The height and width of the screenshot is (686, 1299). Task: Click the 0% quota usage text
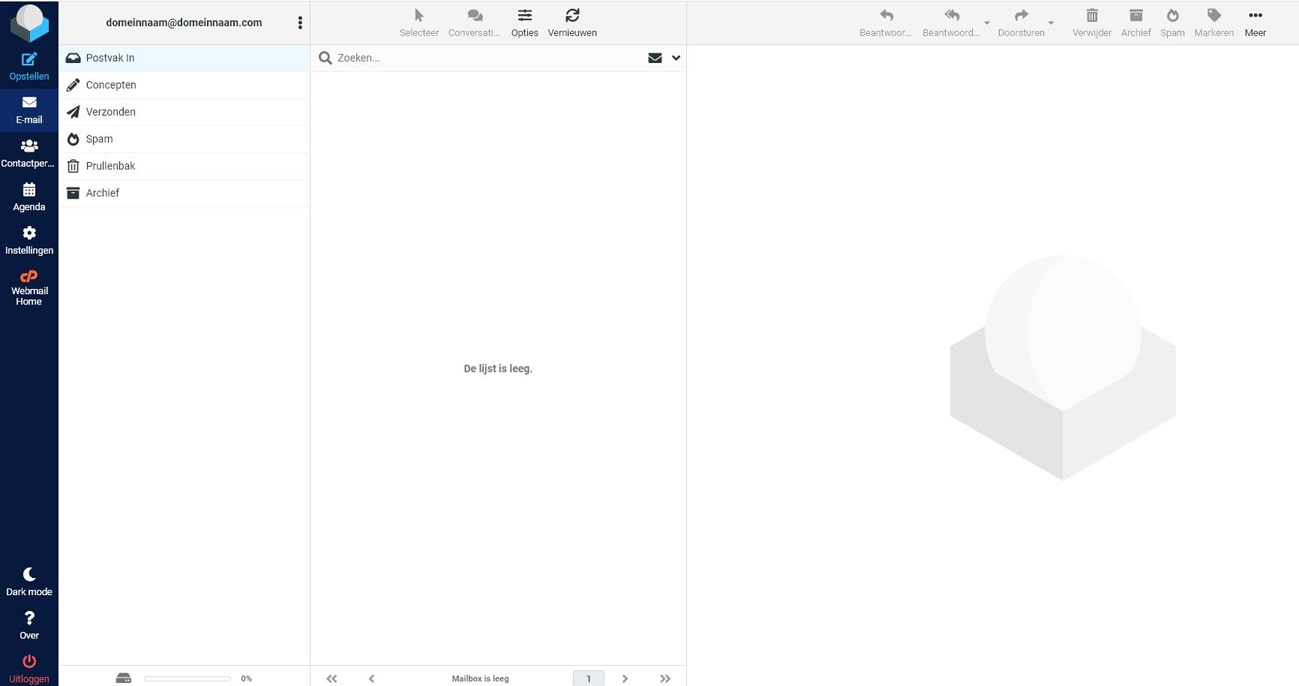[x=246, y=679]
